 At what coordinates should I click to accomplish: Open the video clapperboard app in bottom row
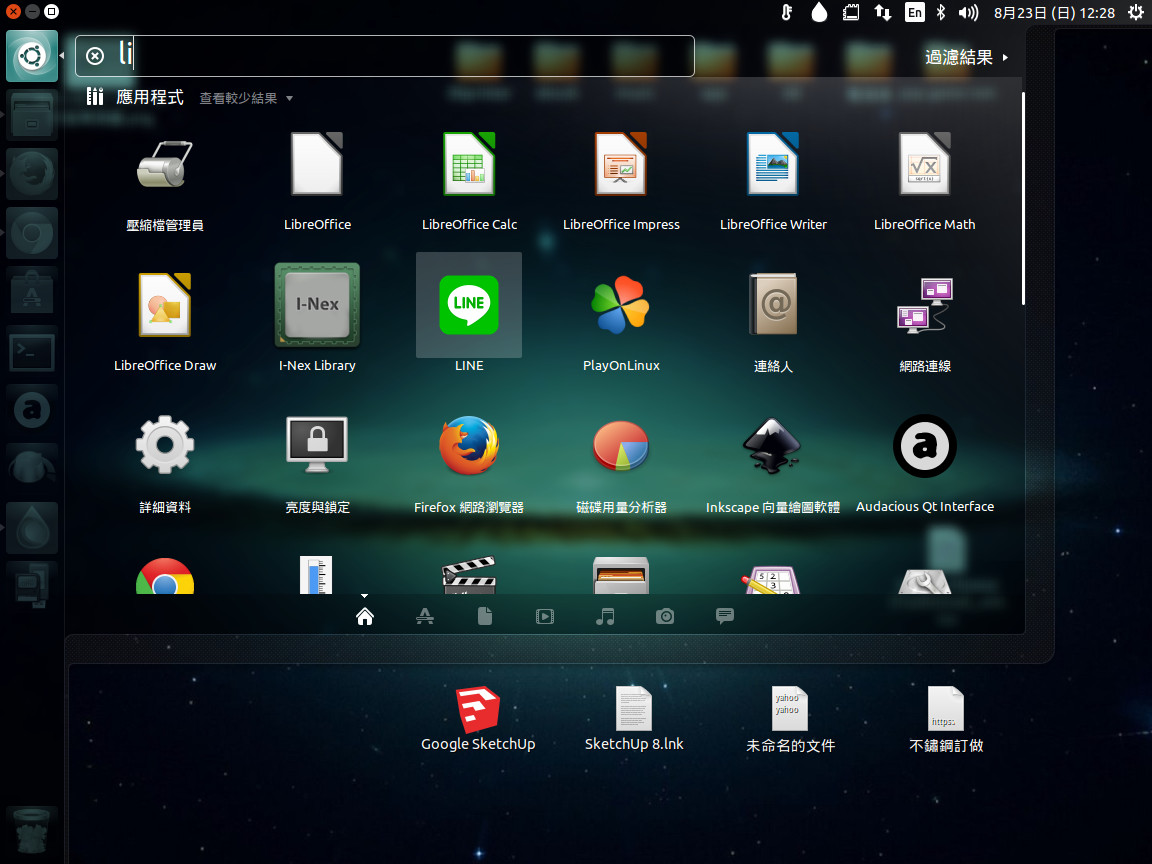[x=469, y=575]
